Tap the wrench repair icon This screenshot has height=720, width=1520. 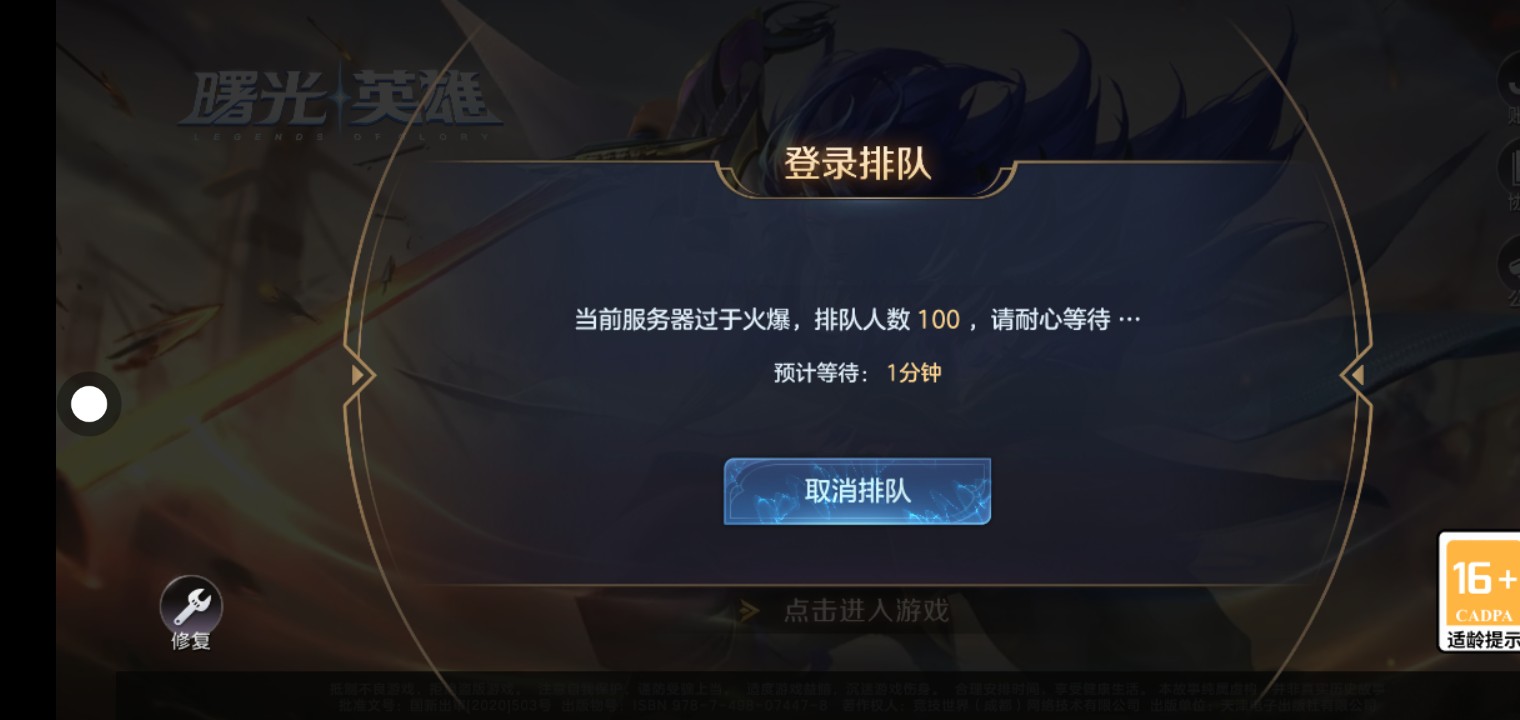[191, 606]
